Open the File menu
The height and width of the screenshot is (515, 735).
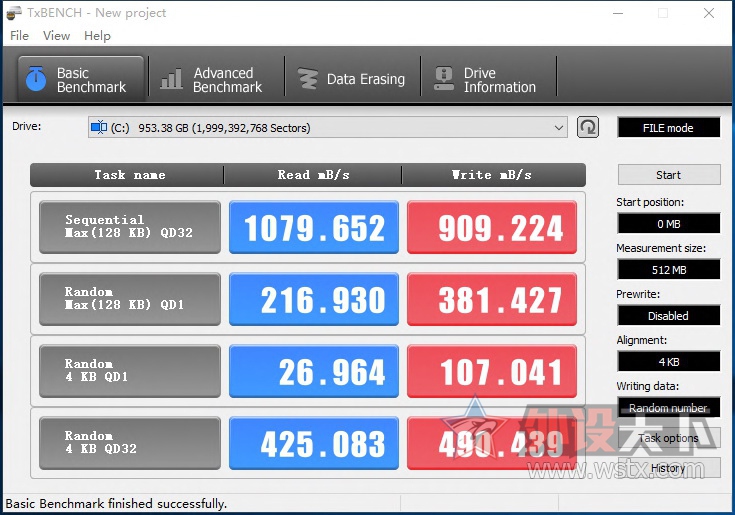[19, 36]
